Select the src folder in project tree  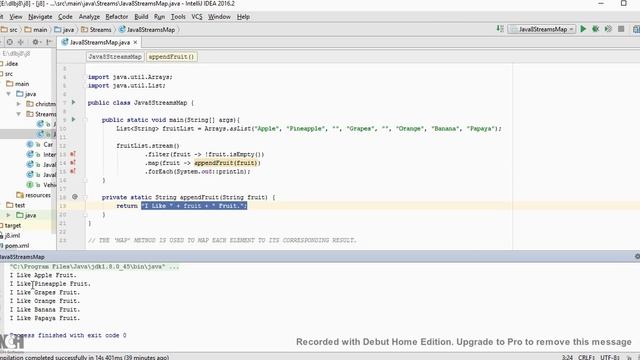coord(7,74)
